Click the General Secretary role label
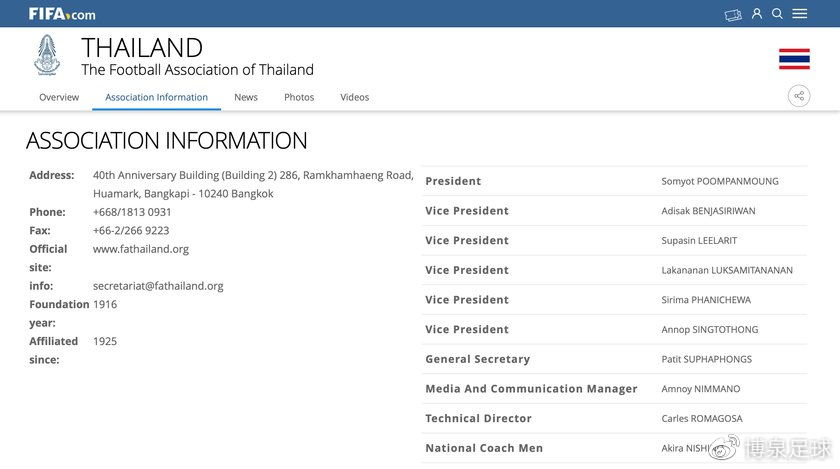This screenshot has width=840, height=469. tap(478, 359)
